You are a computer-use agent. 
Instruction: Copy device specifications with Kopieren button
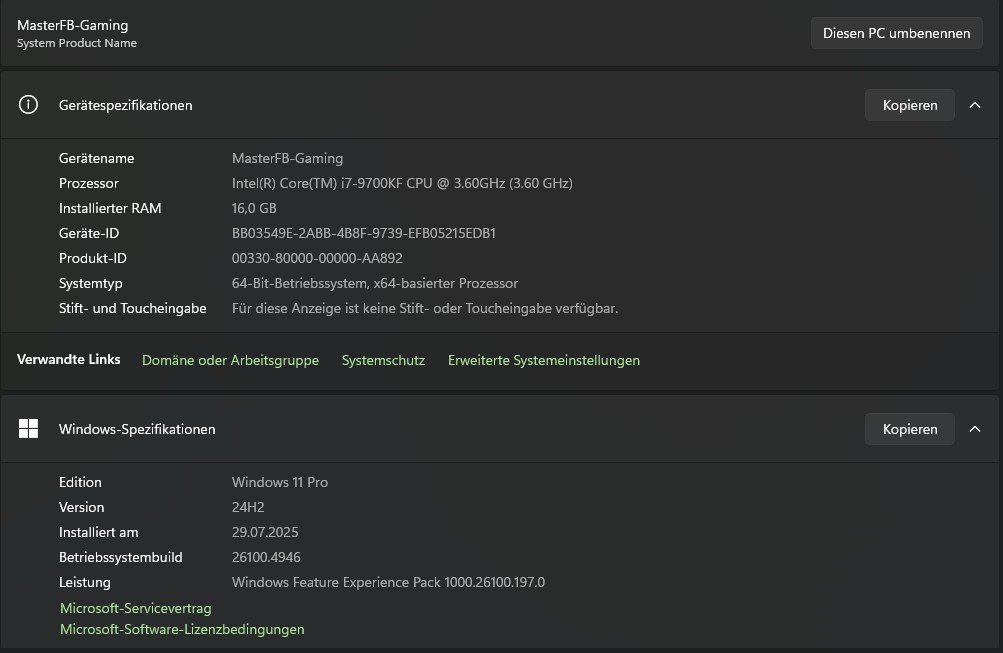(910, 105)
